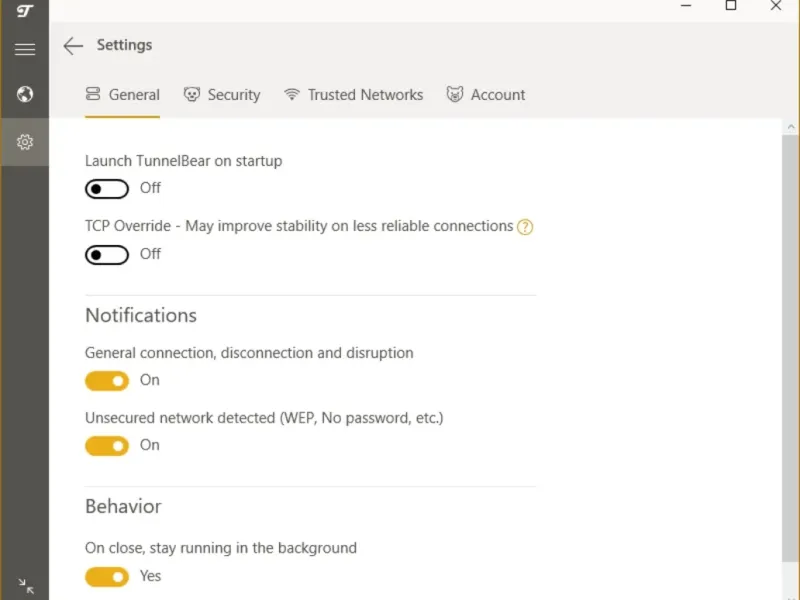The image size is (800, 600).
Task: Click the Notifications section heading
Action: coord(141,315)
